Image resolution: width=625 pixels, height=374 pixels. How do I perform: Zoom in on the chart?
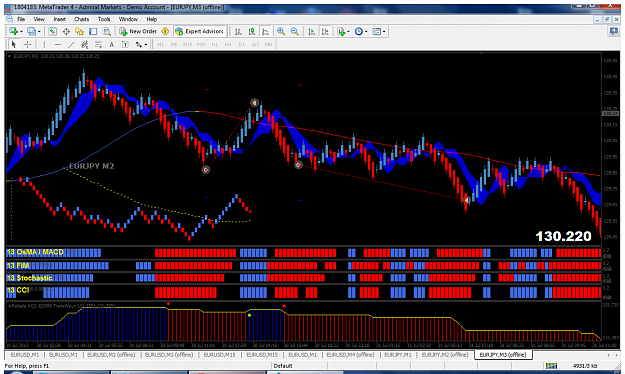coord(281,31)
